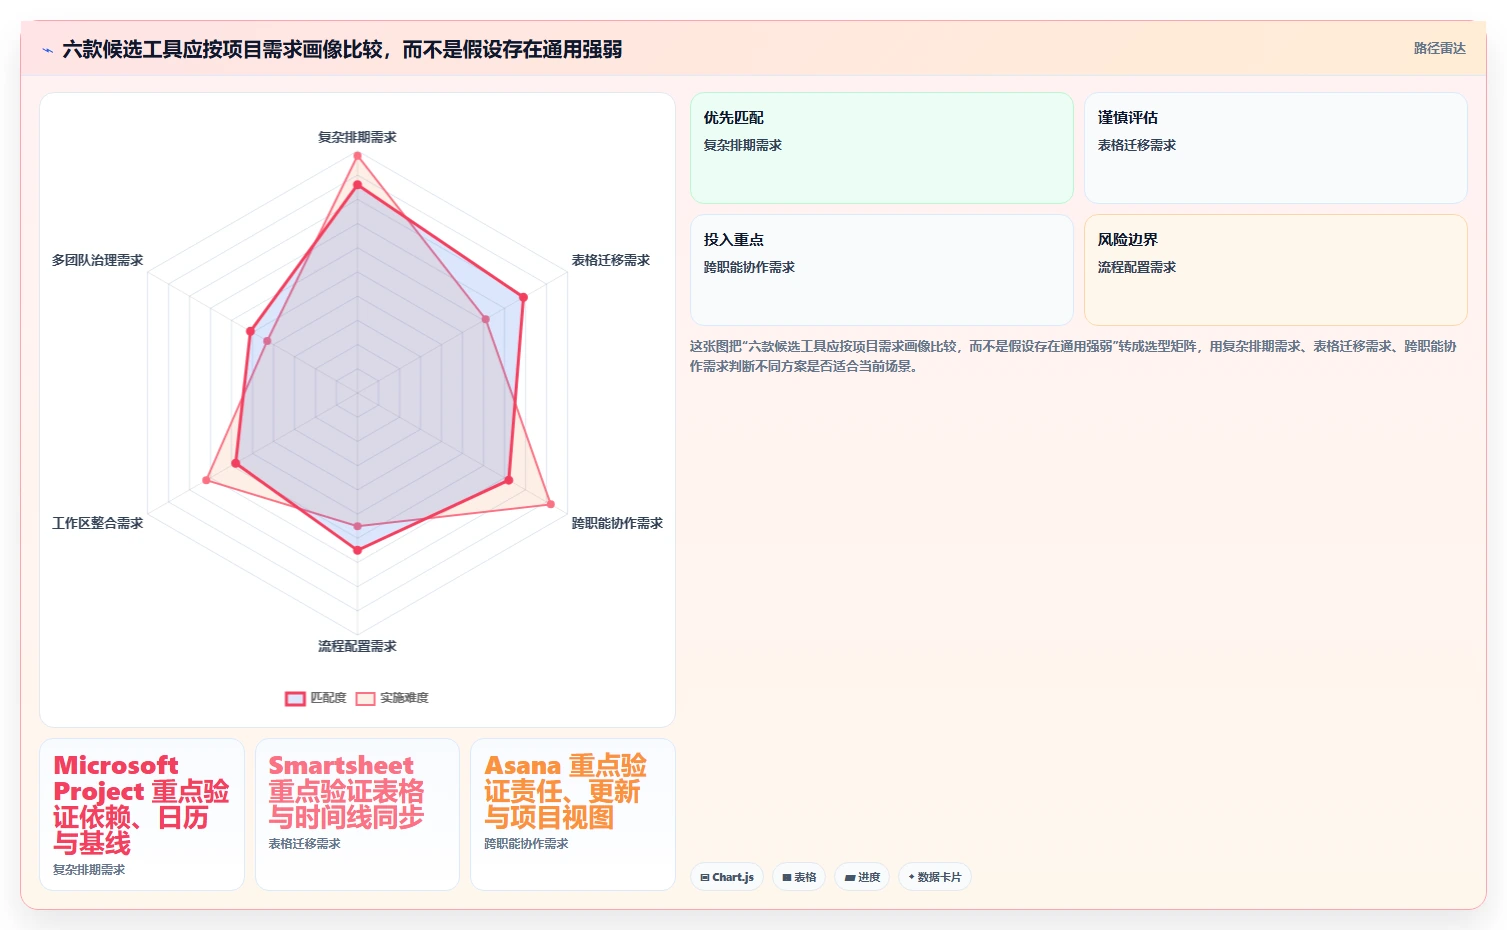This screenshot has height=930, width=1507.
Task: Open the 优先匹配 card
Action: [x=881, y=148]
